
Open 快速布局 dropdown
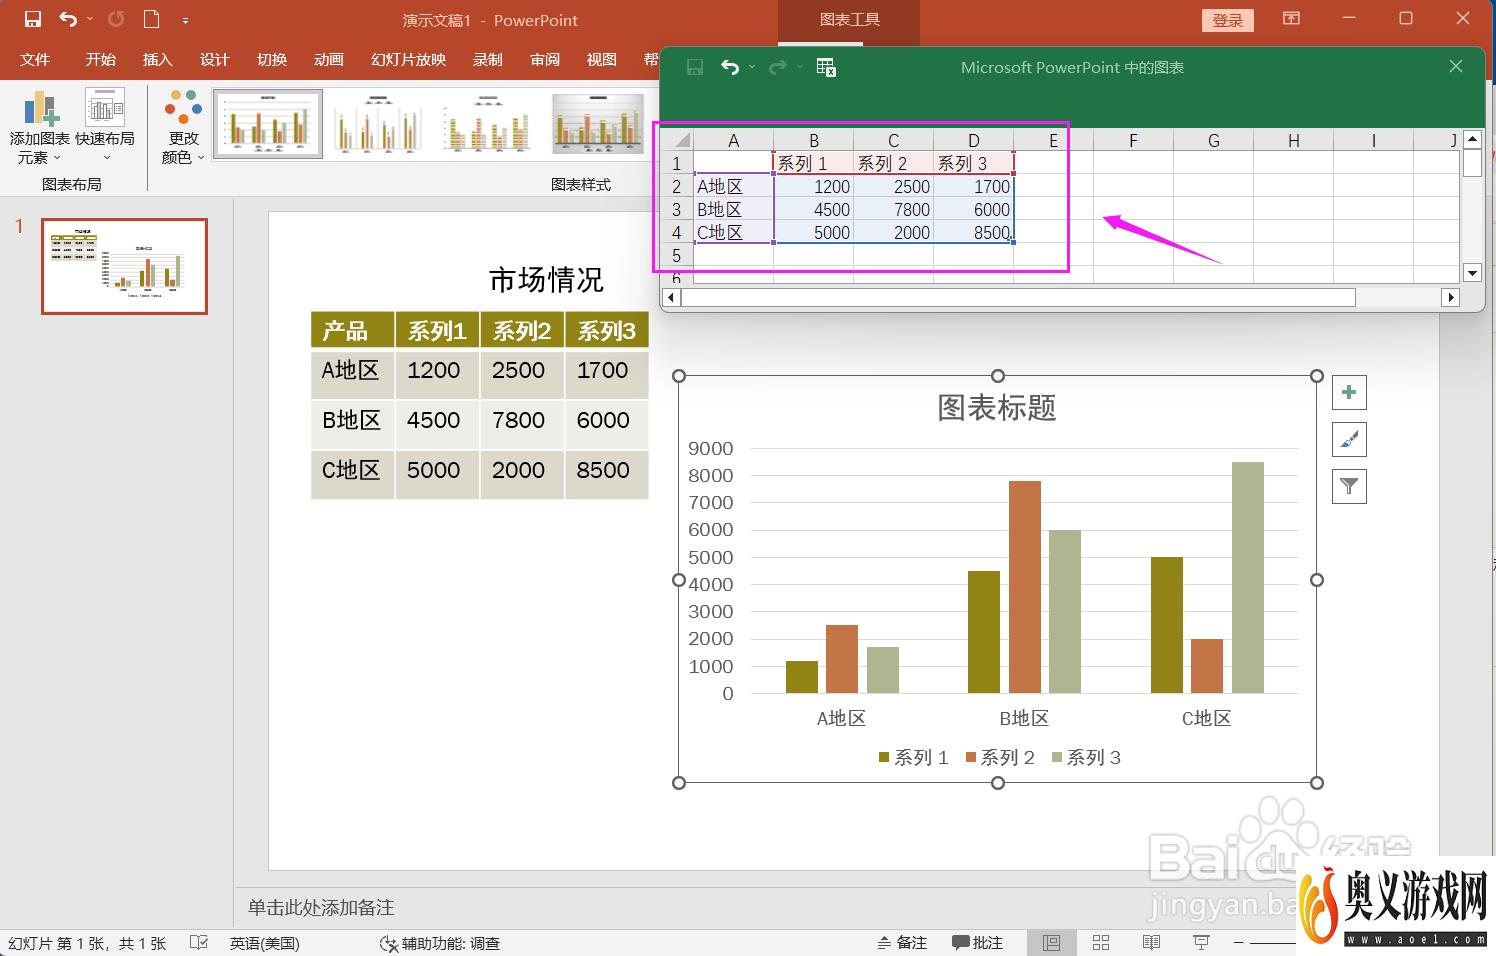point(105,127)
